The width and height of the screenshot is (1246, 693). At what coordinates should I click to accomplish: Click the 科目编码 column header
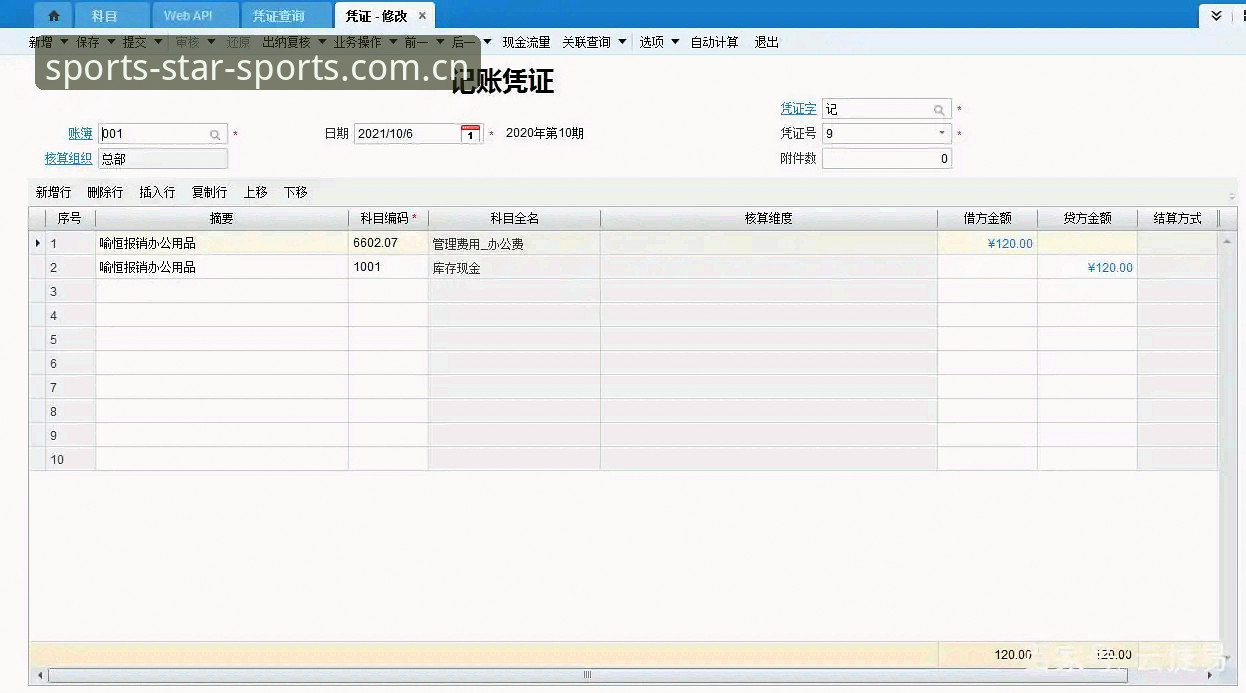(x=388, y=218)
